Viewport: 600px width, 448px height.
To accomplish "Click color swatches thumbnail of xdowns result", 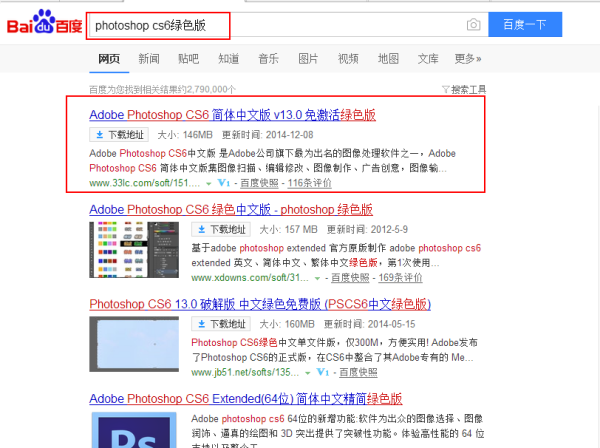I will point(134,249).
